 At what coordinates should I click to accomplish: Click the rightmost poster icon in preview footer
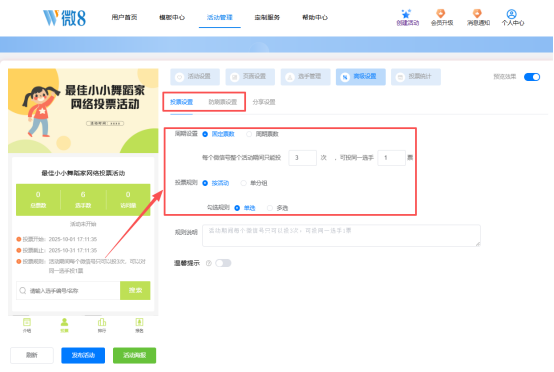click(x=140, y=322)
